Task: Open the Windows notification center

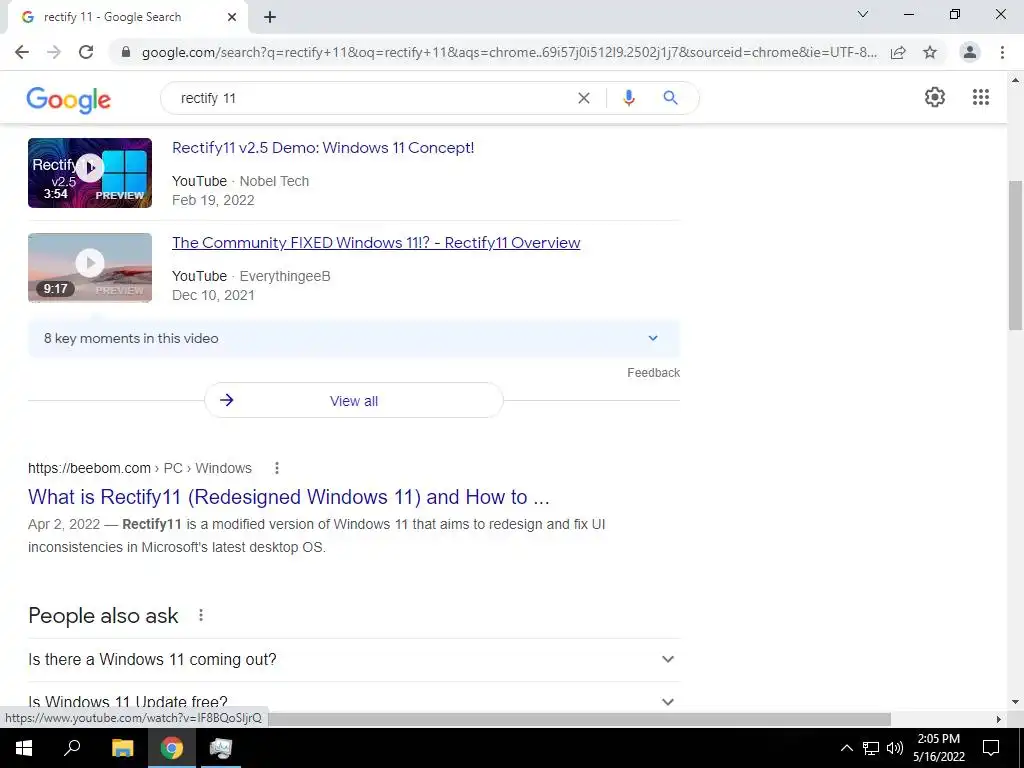Action: [991, 748]
